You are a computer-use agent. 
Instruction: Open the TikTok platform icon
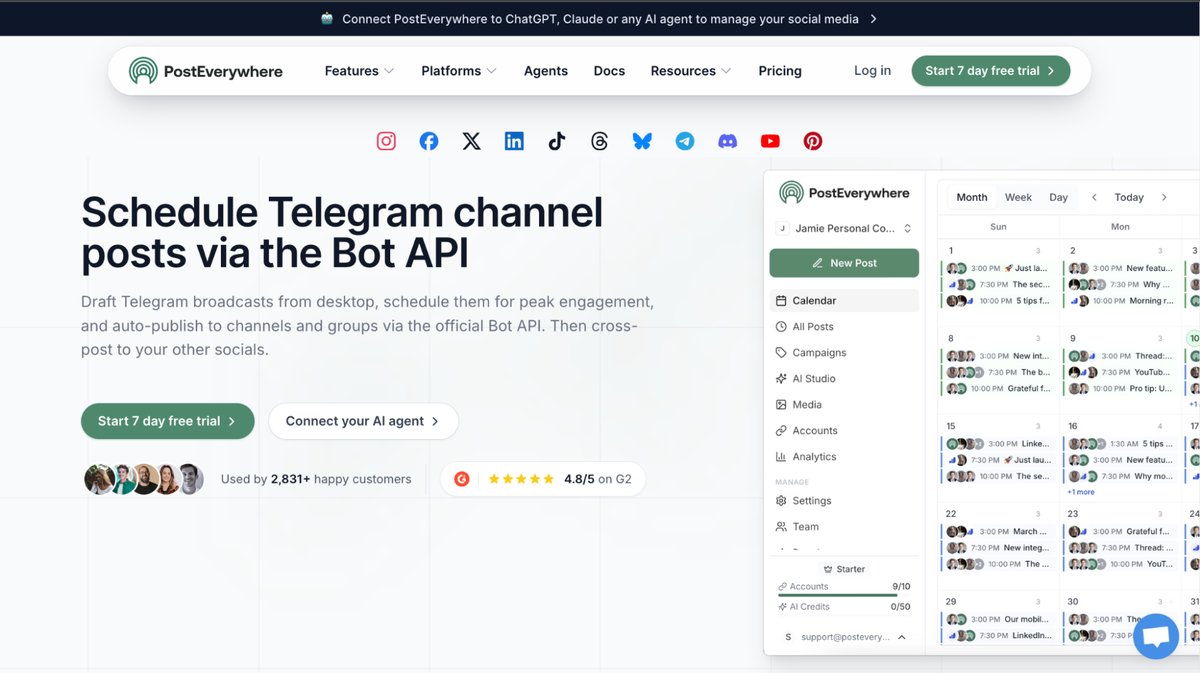pos(557,141)
